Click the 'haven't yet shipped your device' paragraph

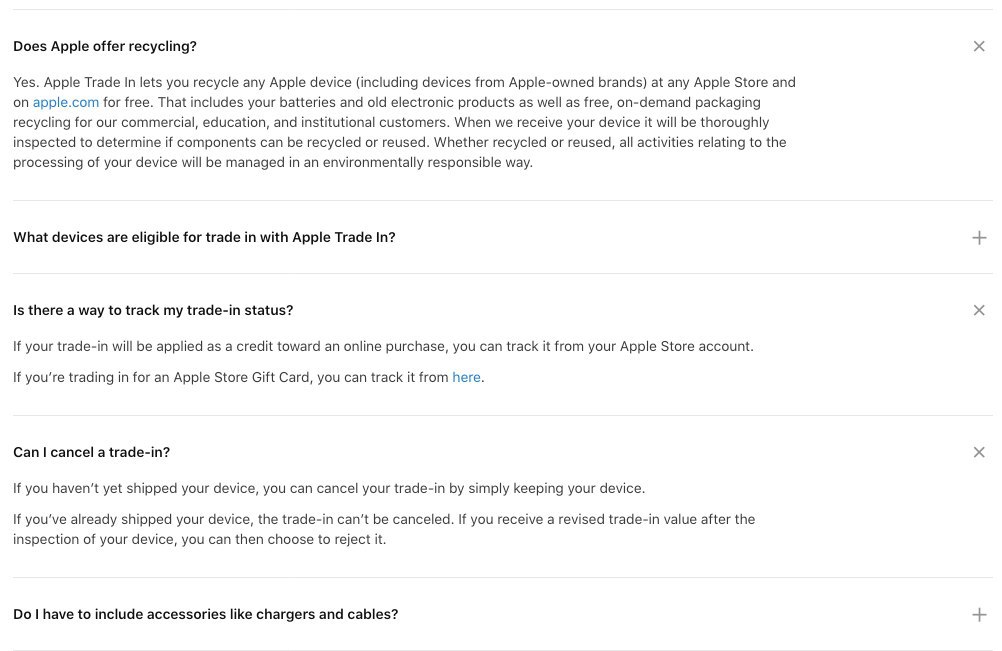[329, 488]
